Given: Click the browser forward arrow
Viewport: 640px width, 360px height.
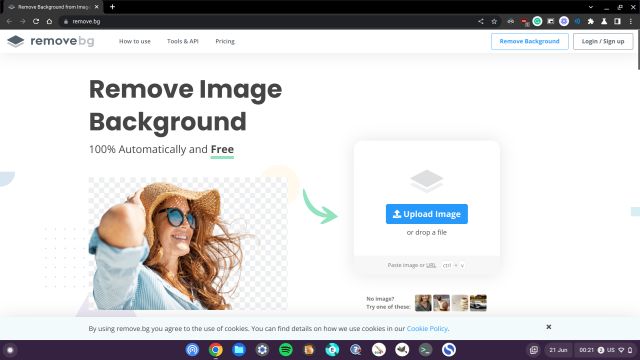Looking at the screenshot, I should (x=22, y=21).
